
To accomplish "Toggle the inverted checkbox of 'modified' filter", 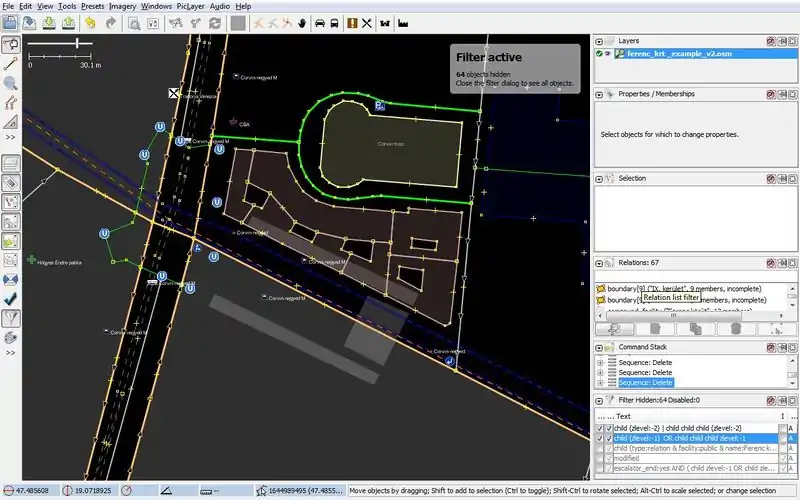I will tap(782, 458).
